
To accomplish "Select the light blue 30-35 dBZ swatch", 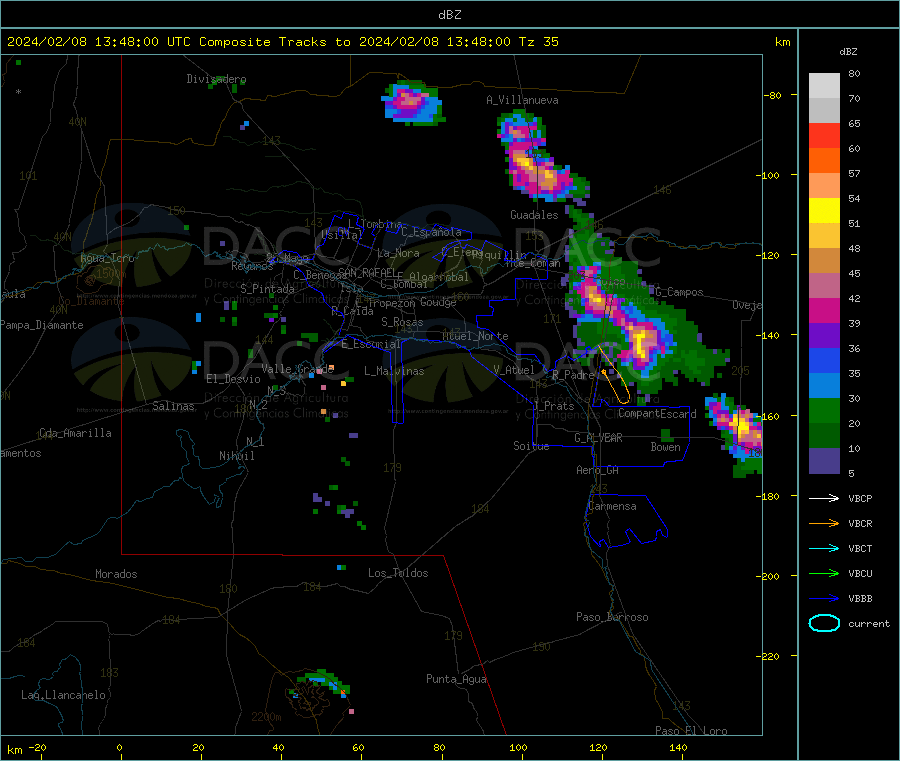I will coord(824,386).
